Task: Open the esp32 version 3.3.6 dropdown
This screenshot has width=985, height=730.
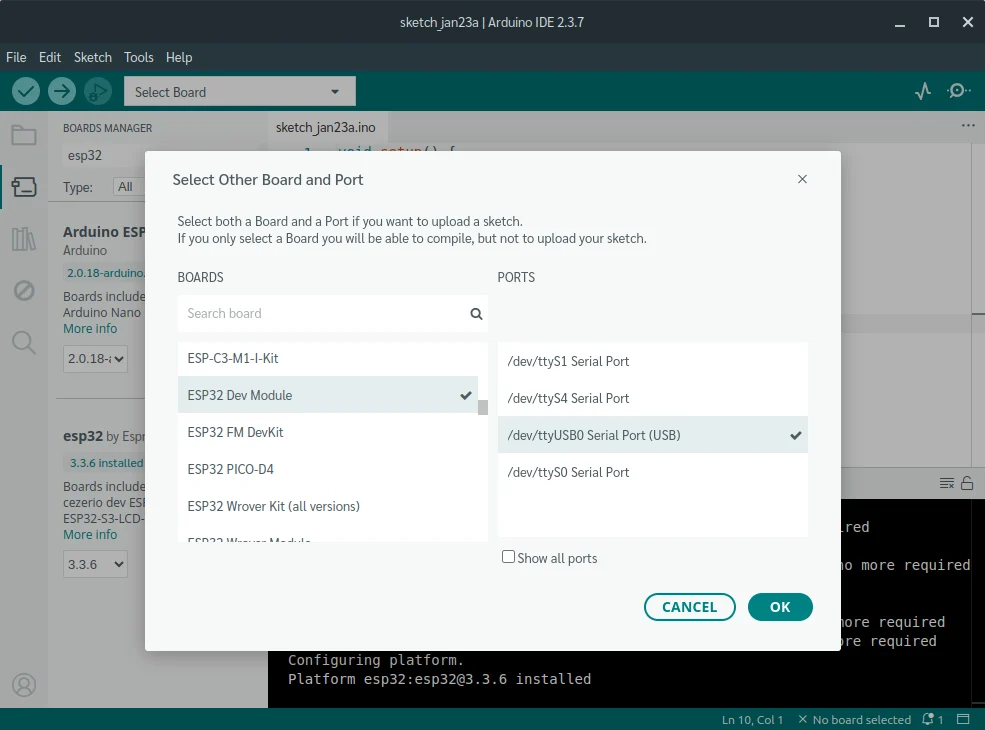Action: coord(96,565)
